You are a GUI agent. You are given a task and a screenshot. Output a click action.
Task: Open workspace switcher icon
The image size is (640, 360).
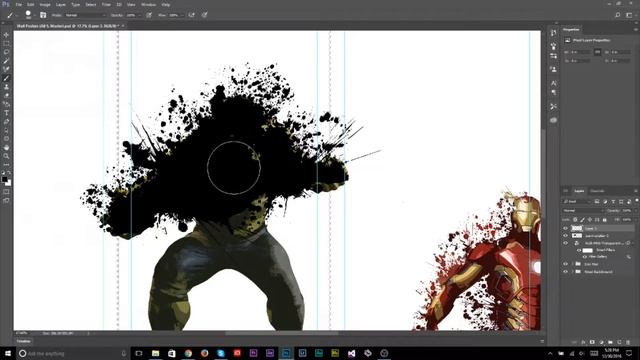pyautogui.click(x=629, y=15)
